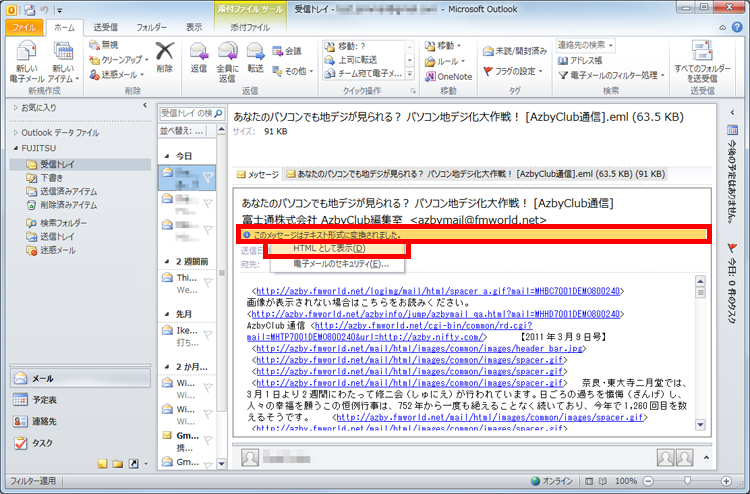Screen dimensions: 750x494
Task: Create a new email with 新しい電子メール
Action: tap(27, 62)
